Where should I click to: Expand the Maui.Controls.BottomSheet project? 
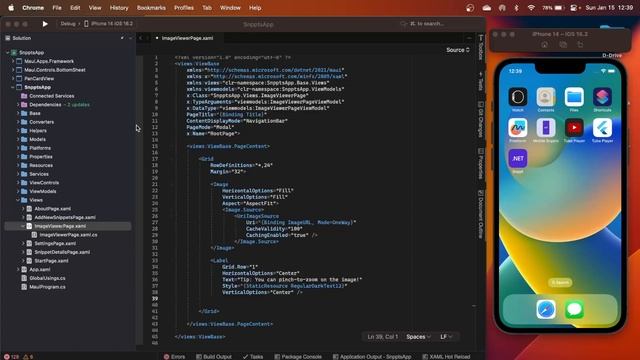(13, 70)
